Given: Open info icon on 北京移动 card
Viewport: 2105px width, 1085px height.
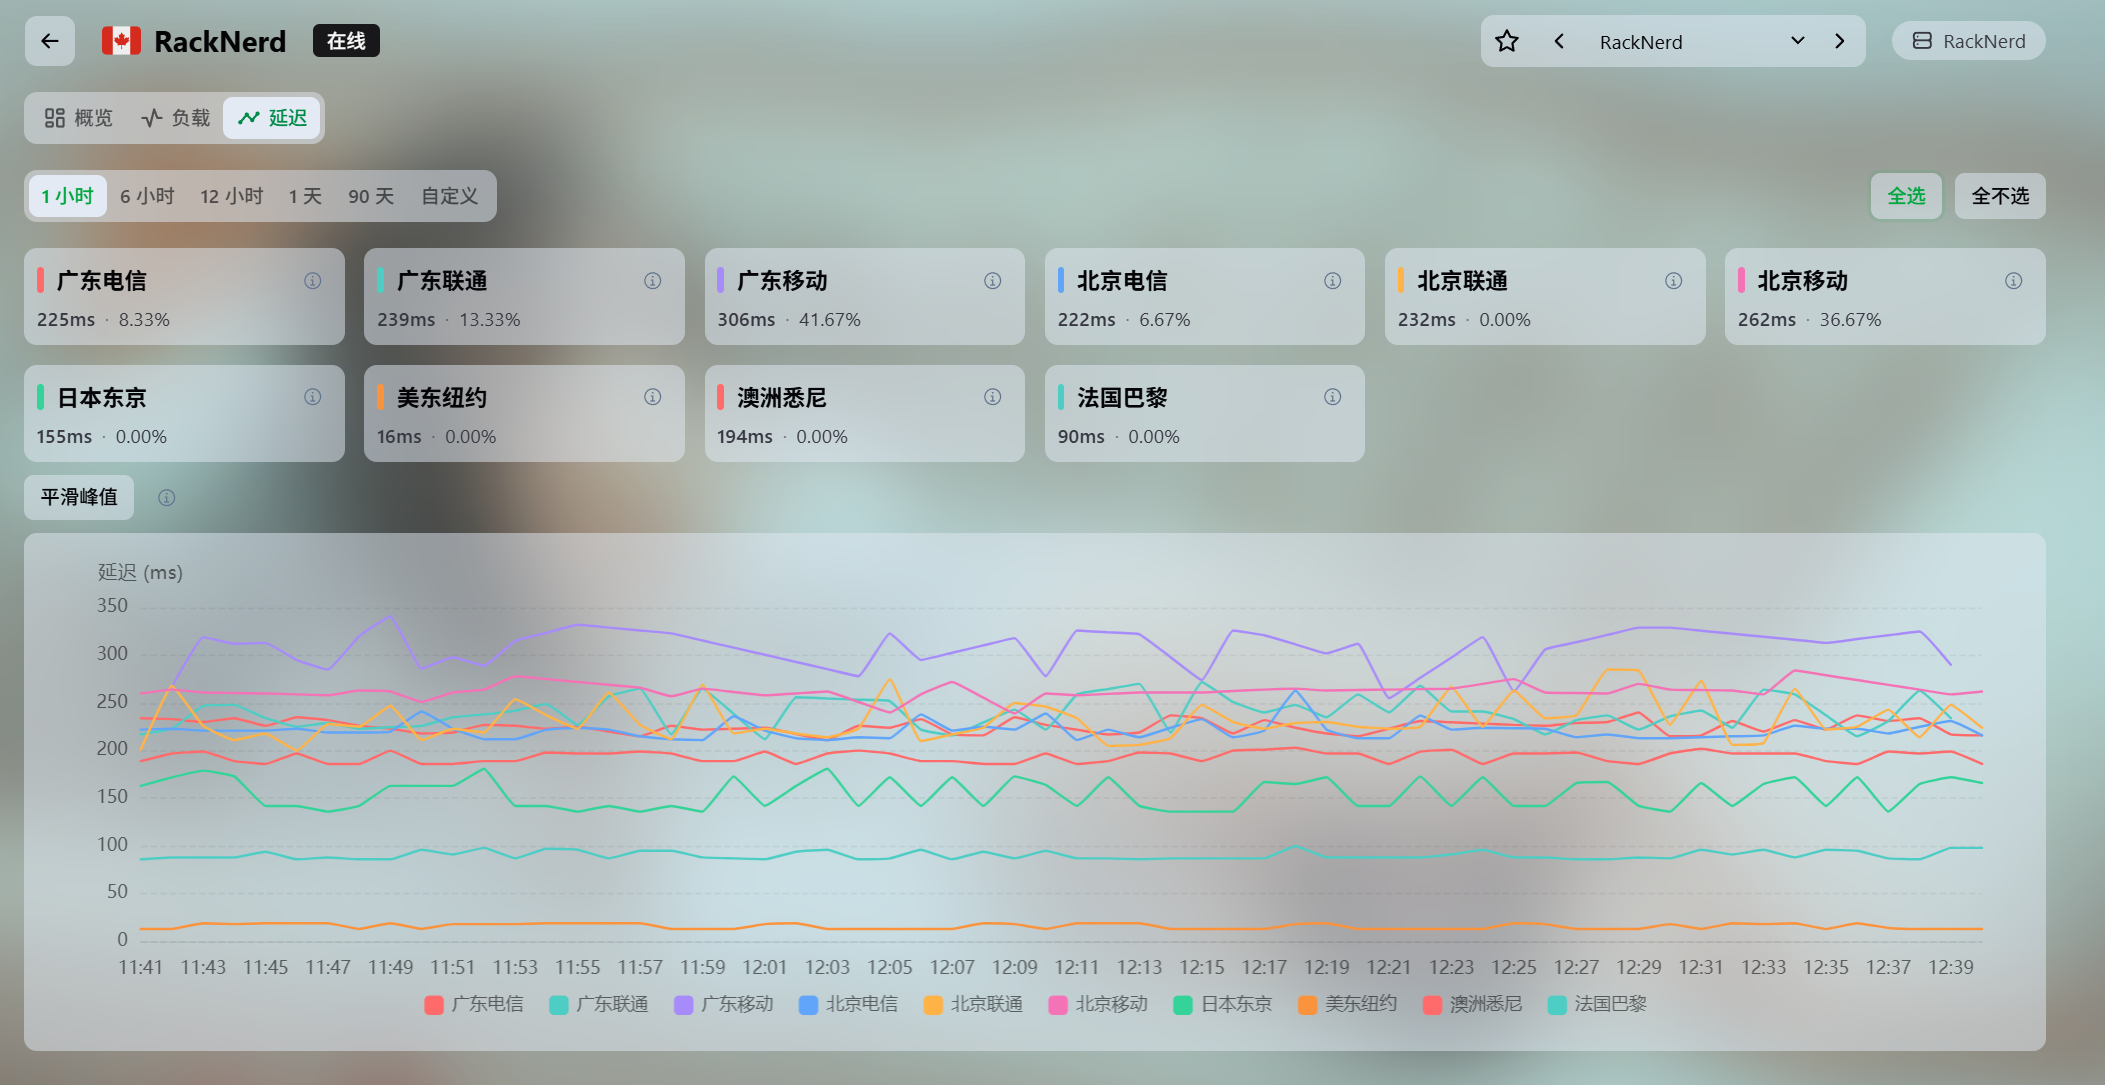Looking at the screenshot, I should (2013, 281).
